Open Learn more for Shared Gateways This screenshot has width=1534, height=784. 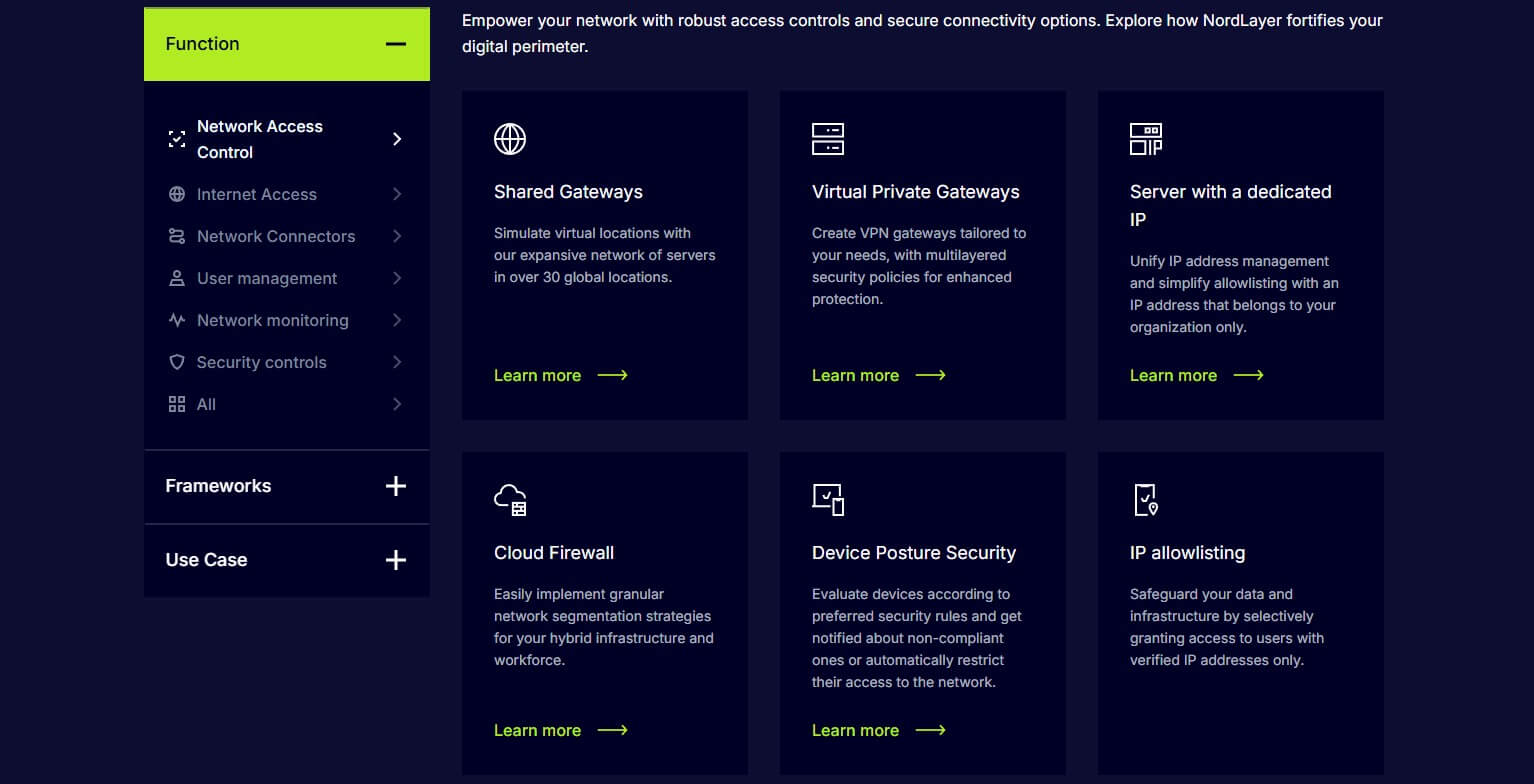[x=538, y=375]
